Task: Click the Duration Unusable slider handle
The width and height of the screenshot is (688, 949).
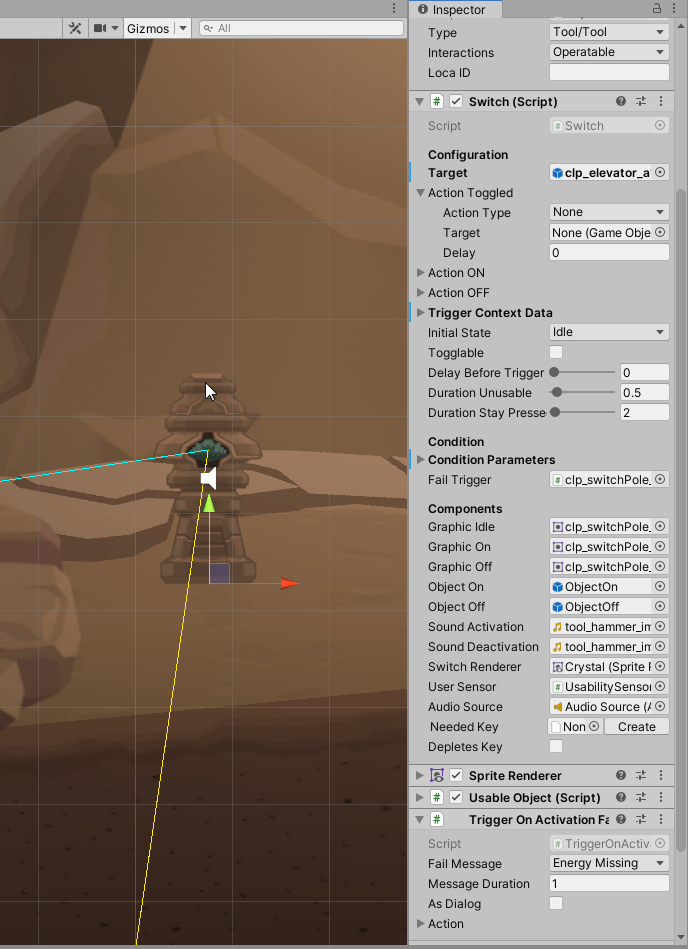Action: point(557,393)
